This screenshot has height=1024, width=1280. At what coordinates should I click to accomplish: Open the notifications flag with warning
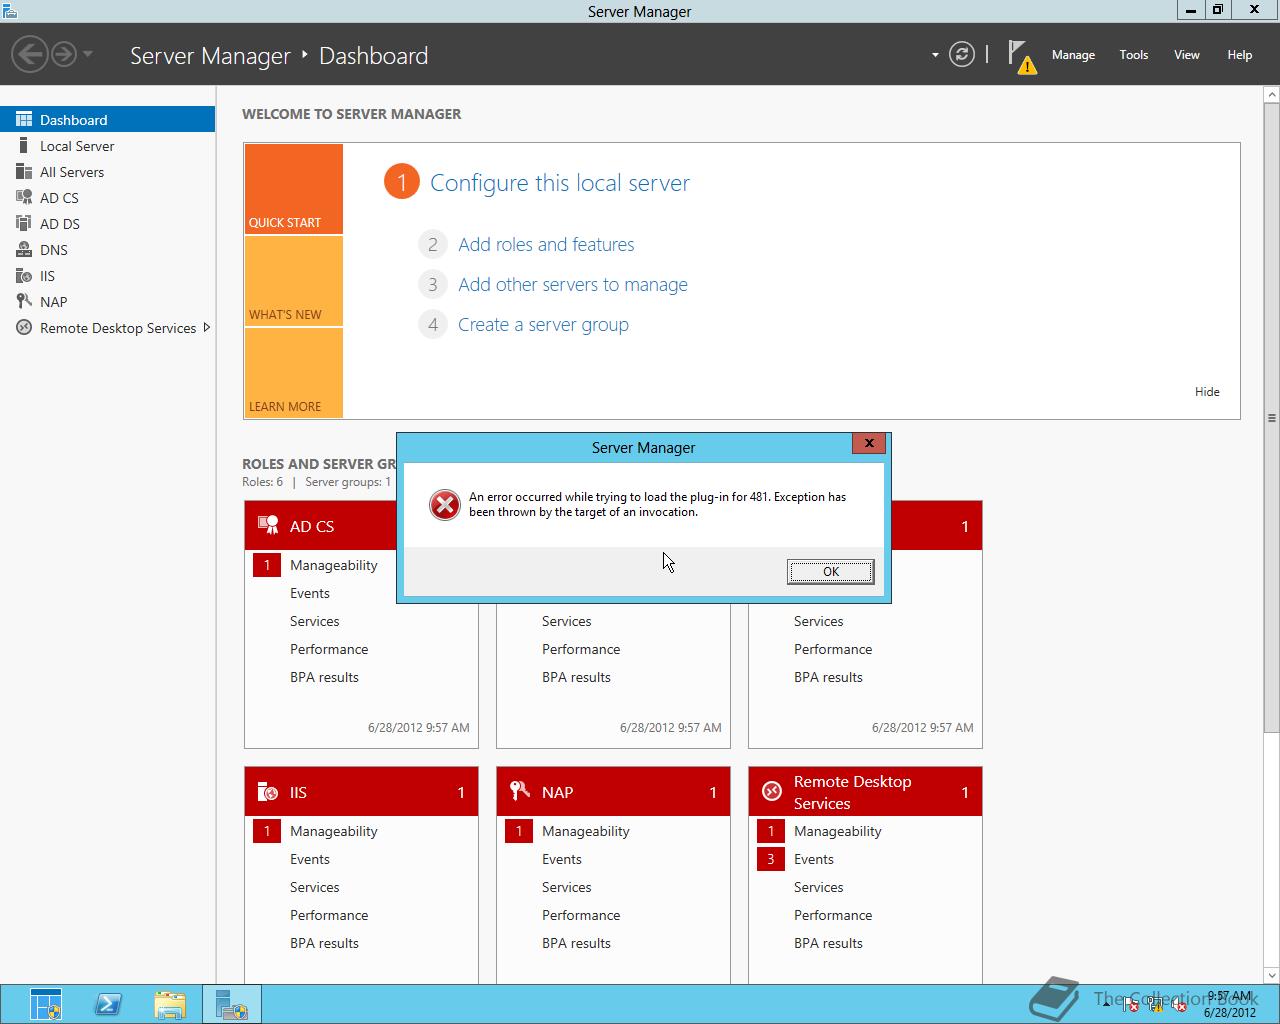(x=1021, y=56)
